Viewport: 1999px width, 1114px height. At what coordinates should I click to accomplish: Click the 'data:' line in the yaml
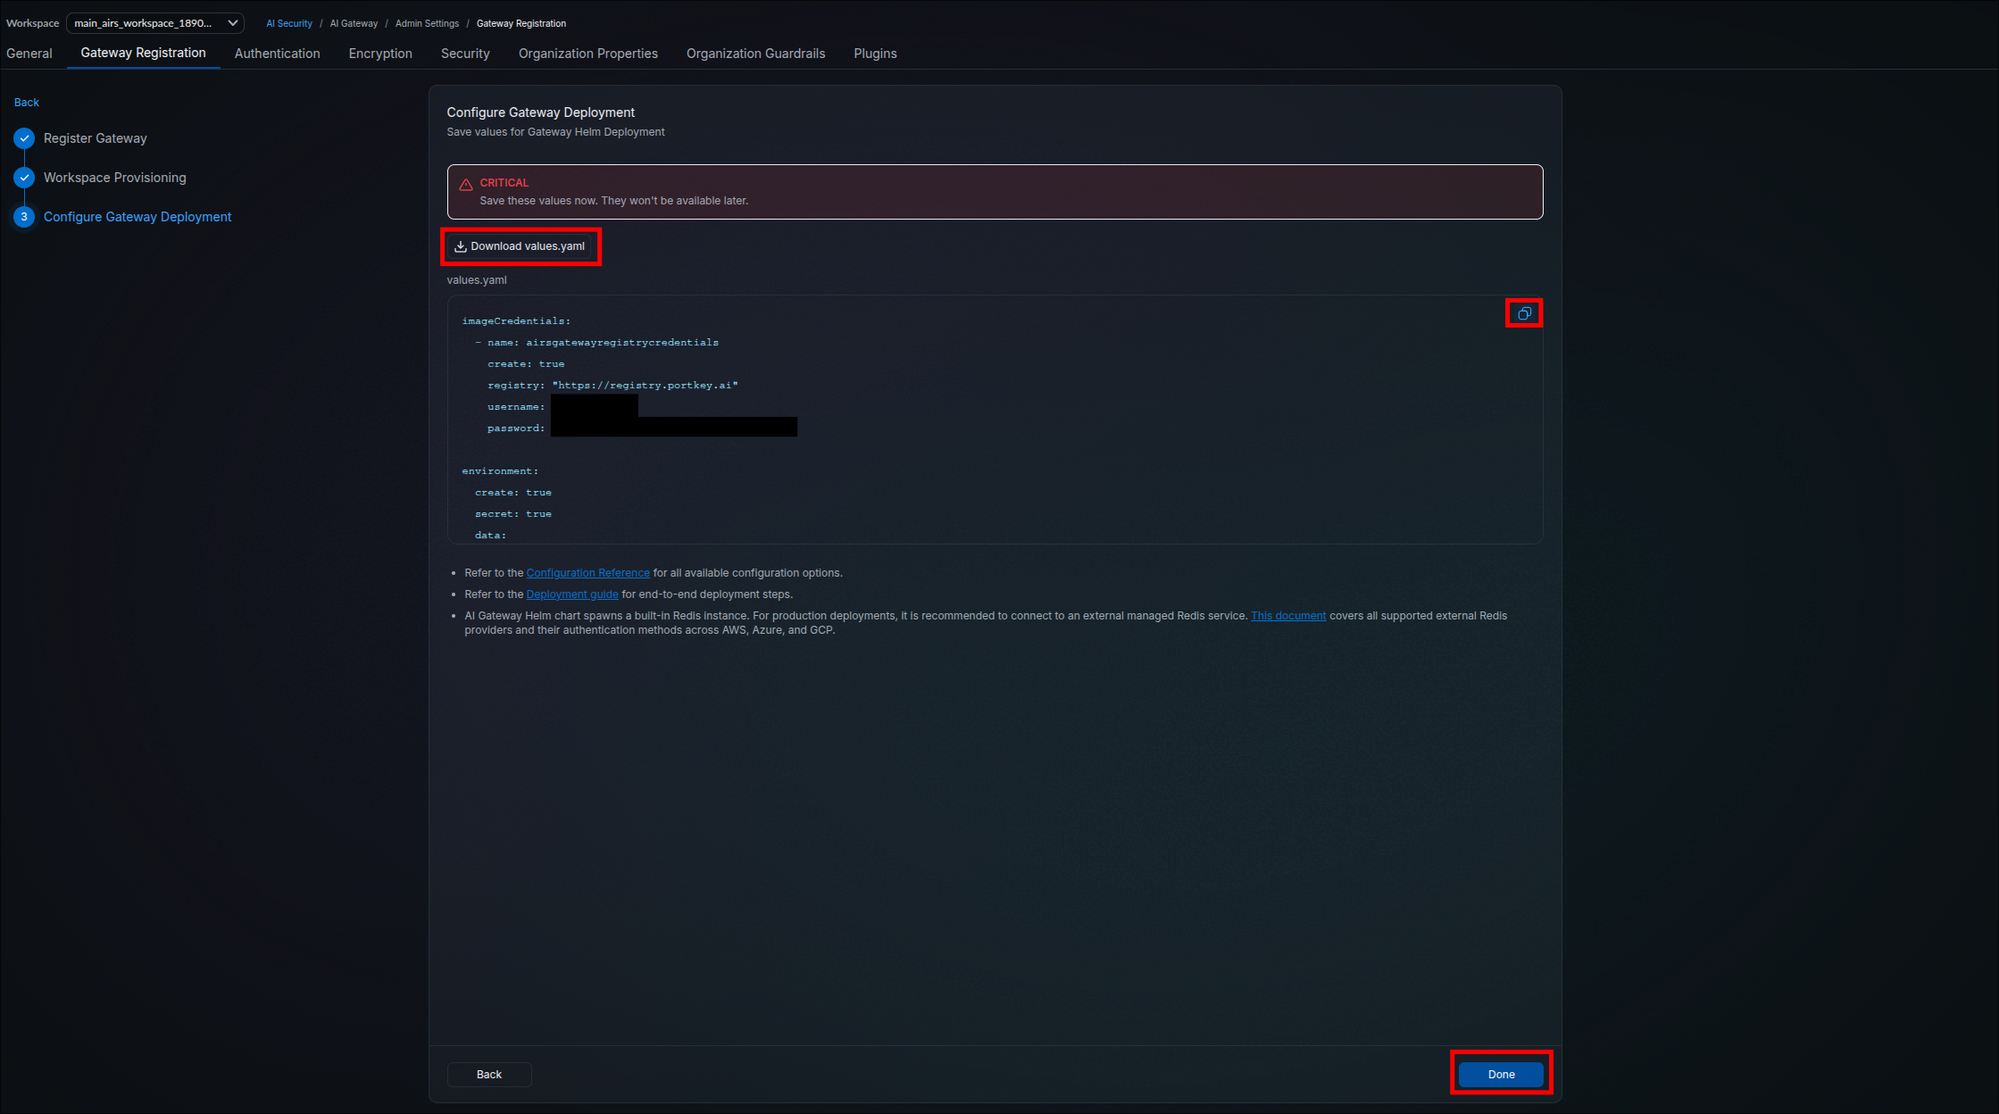(490, 535)
